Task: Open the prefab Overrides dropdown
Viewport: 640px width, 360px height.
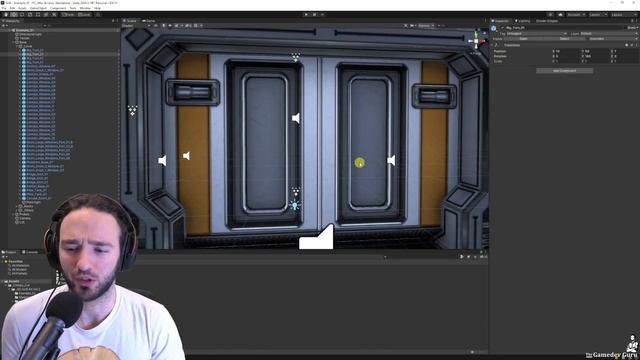Action: click(613, 39)
